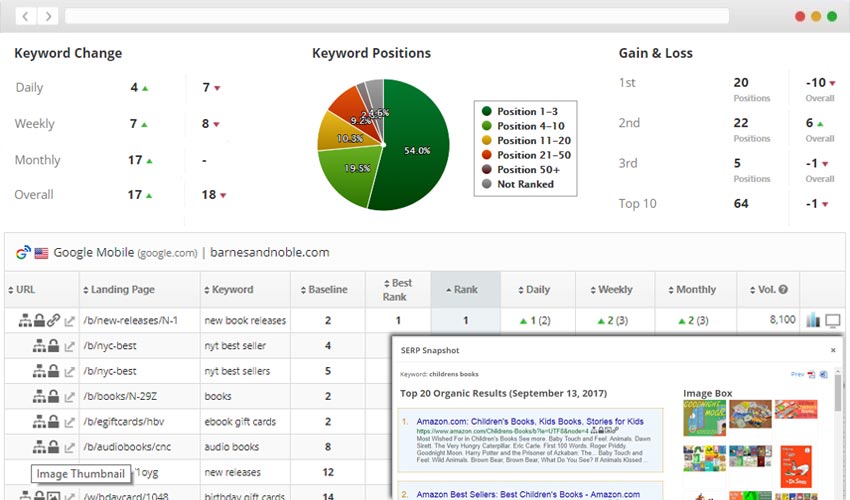Open Amazon.com Children's Books result link
This screenshot has width=850, height=500.
coord(531,423)
